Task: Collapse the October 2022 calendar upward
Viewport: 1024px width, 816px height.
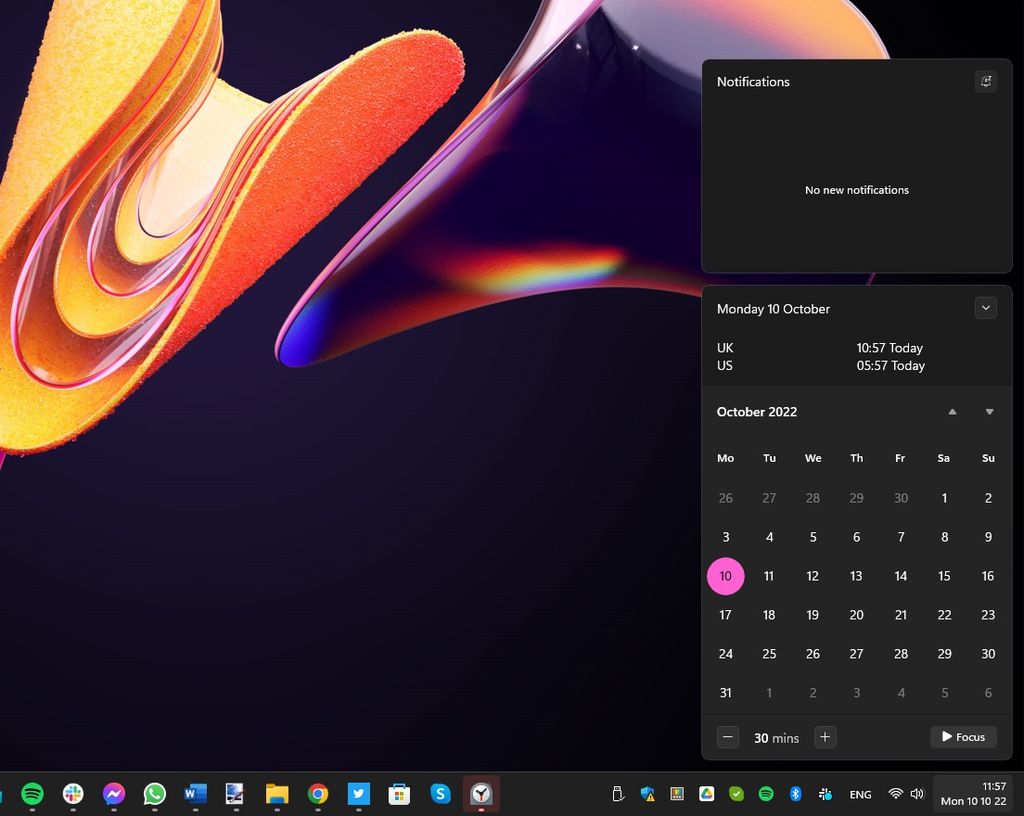Action: [951, 411]
